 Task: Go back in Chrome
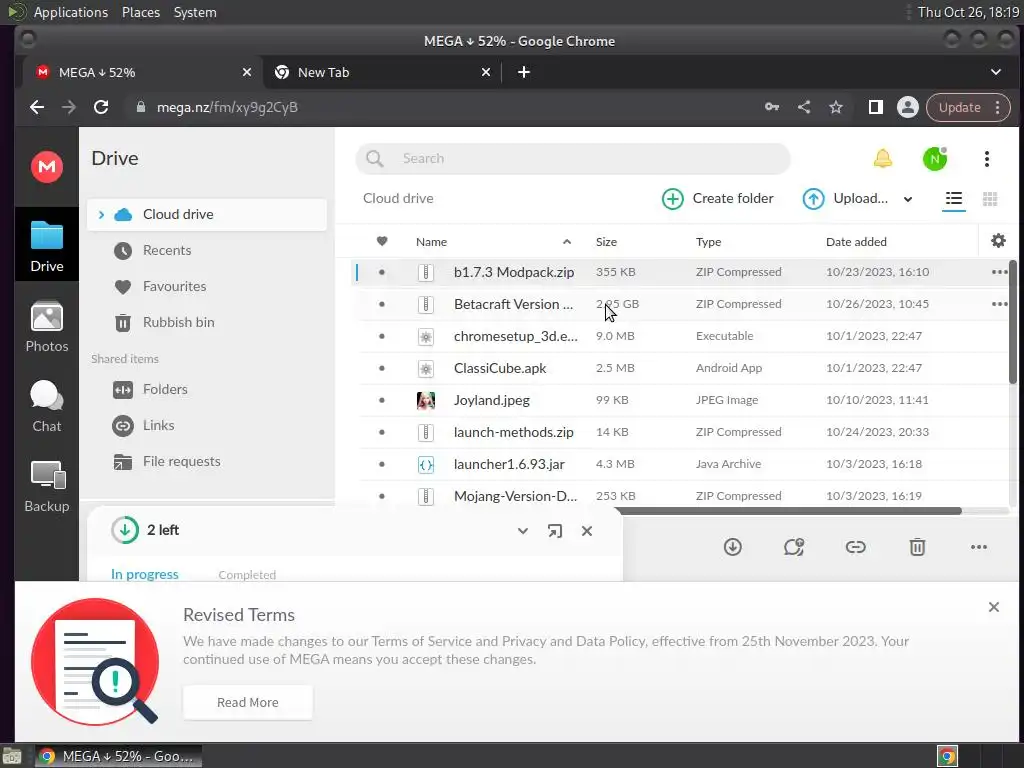37,107
